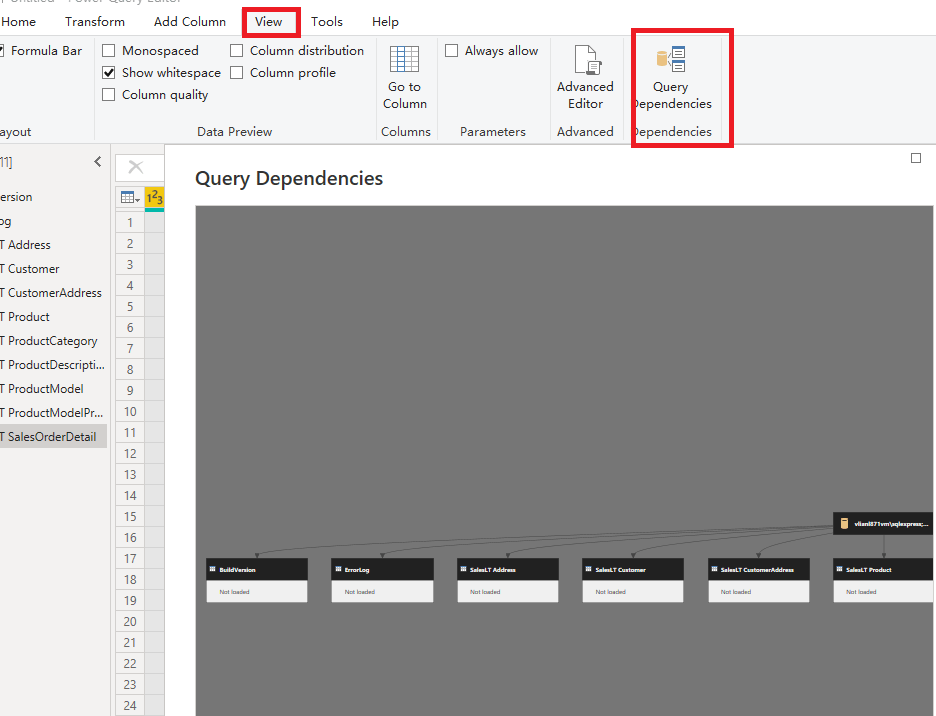Open the Transform ribbon tab

(x=95, y=22)
